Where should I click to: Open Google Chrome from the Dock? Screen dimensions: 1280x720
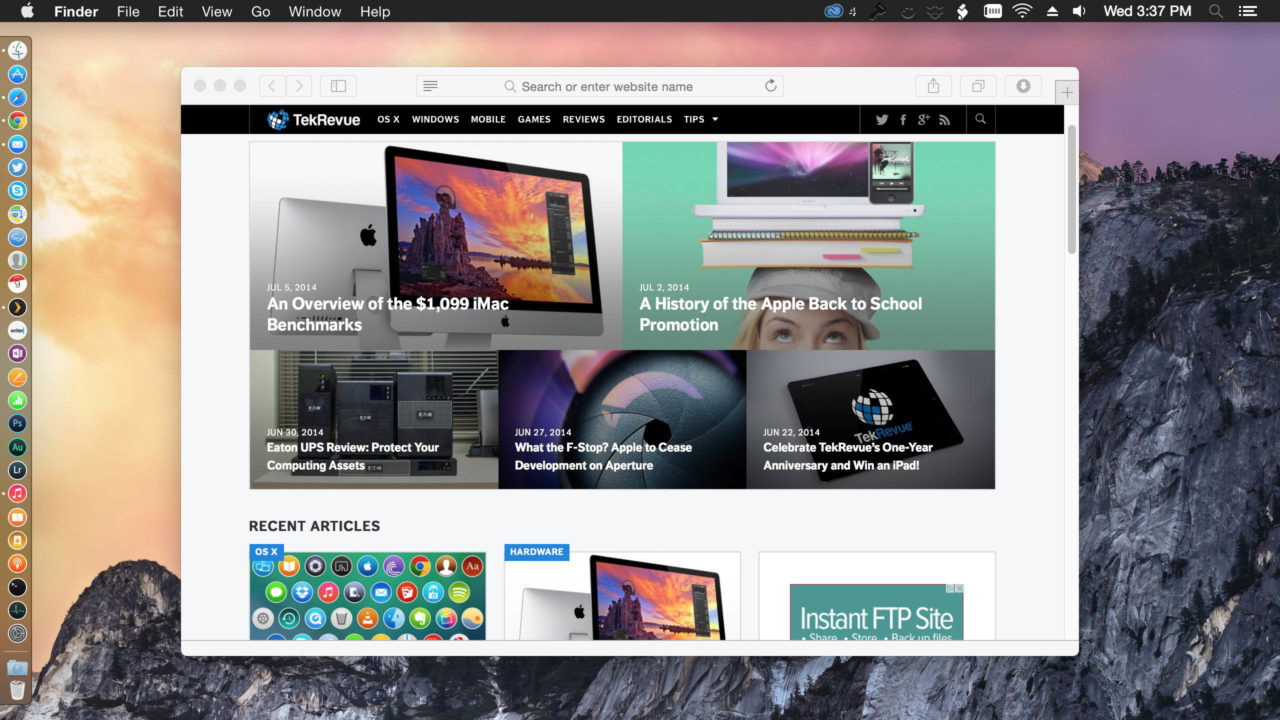coord(17,121)
